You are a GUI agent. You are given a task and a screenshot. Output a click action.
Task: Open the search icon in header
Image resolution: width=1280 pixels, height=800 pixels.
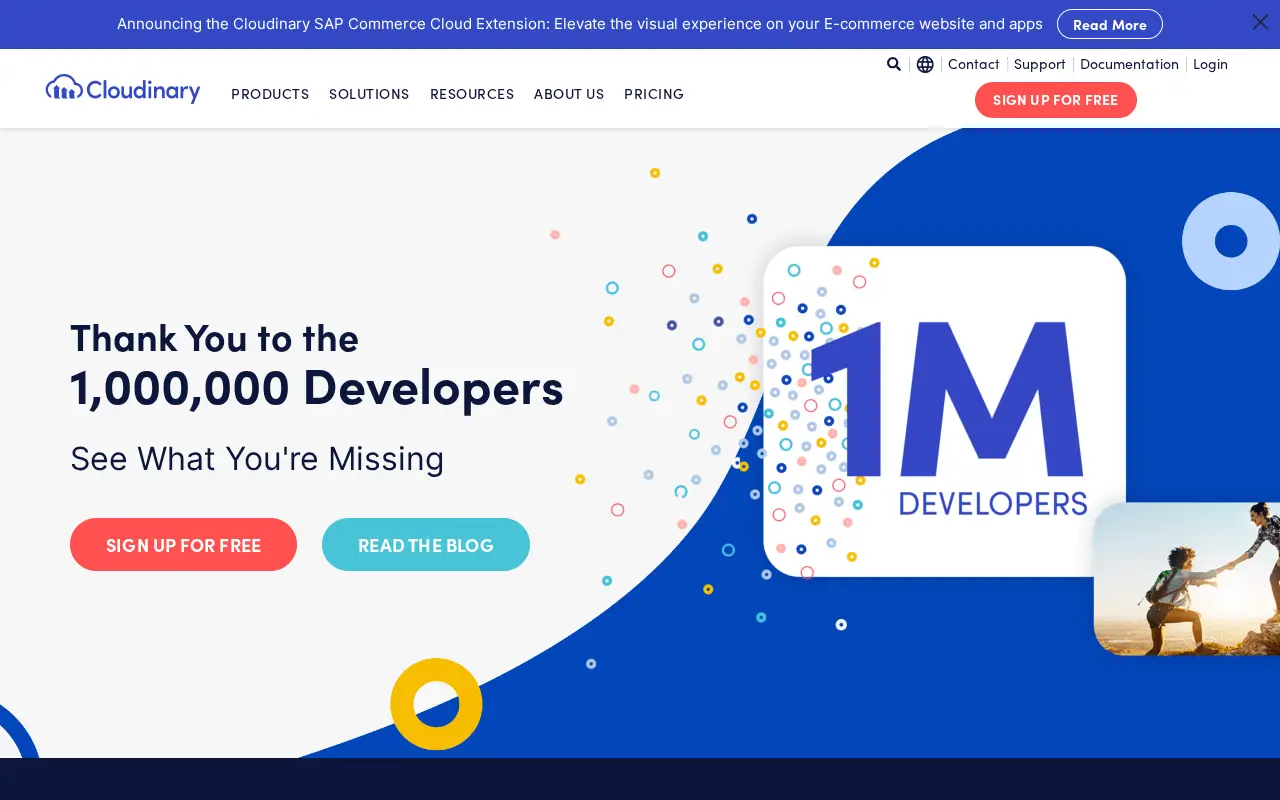click(x=894, y=64)
